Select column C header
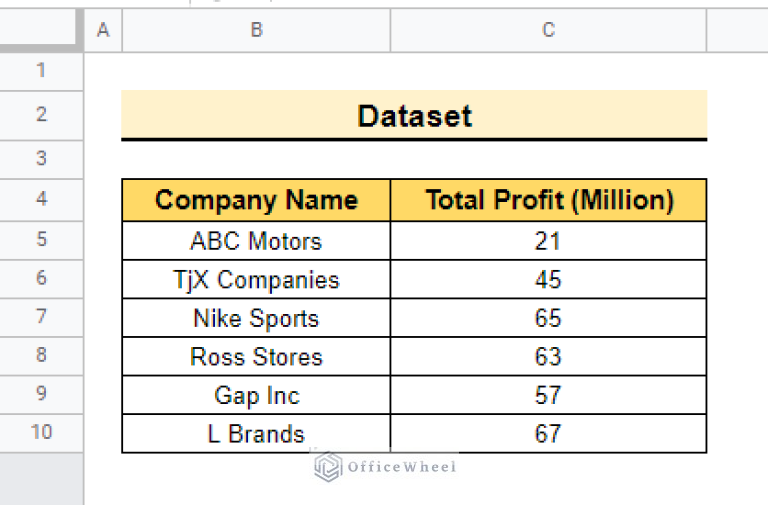 point(548,30)
